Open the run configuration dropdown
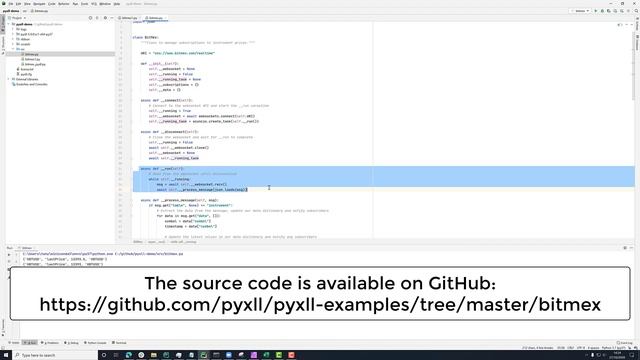 coord(580,11)
